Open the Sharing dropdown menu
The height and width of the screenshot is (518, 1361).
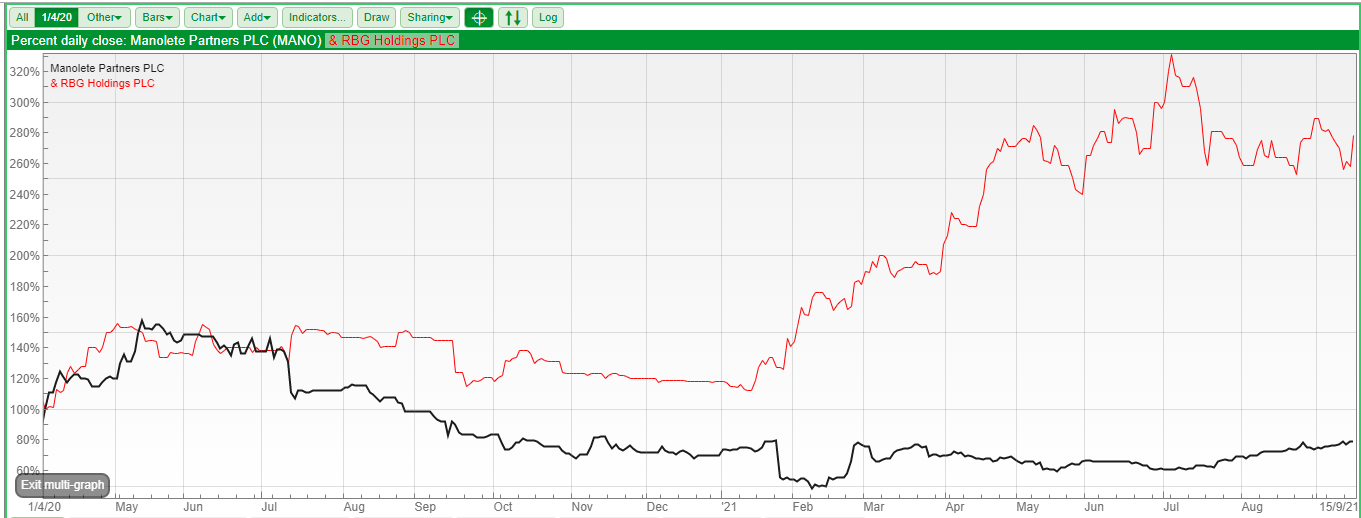(x=430, y=17)
